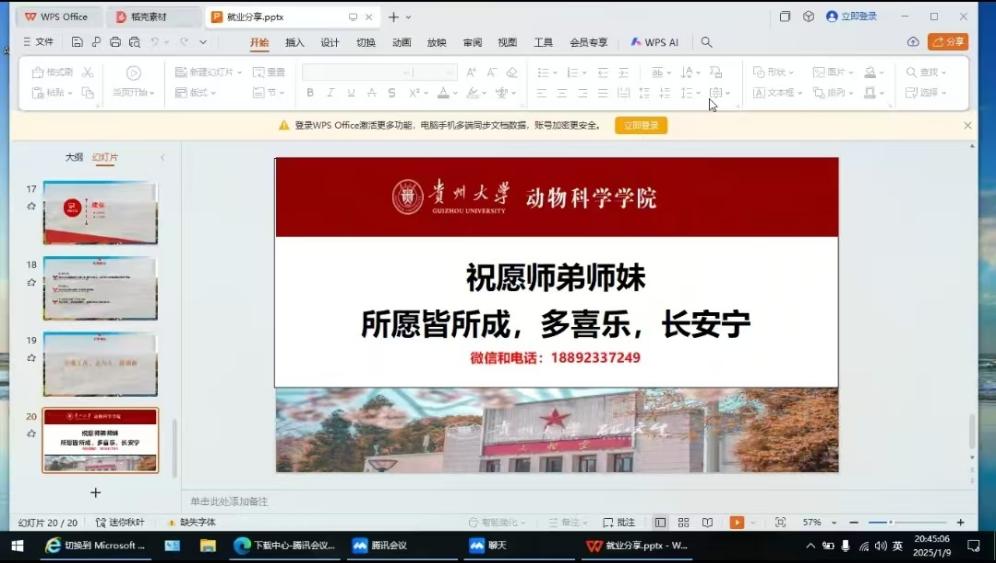
Task: Switch to slide sorter view icon
Action: click(x=684, y=522)
